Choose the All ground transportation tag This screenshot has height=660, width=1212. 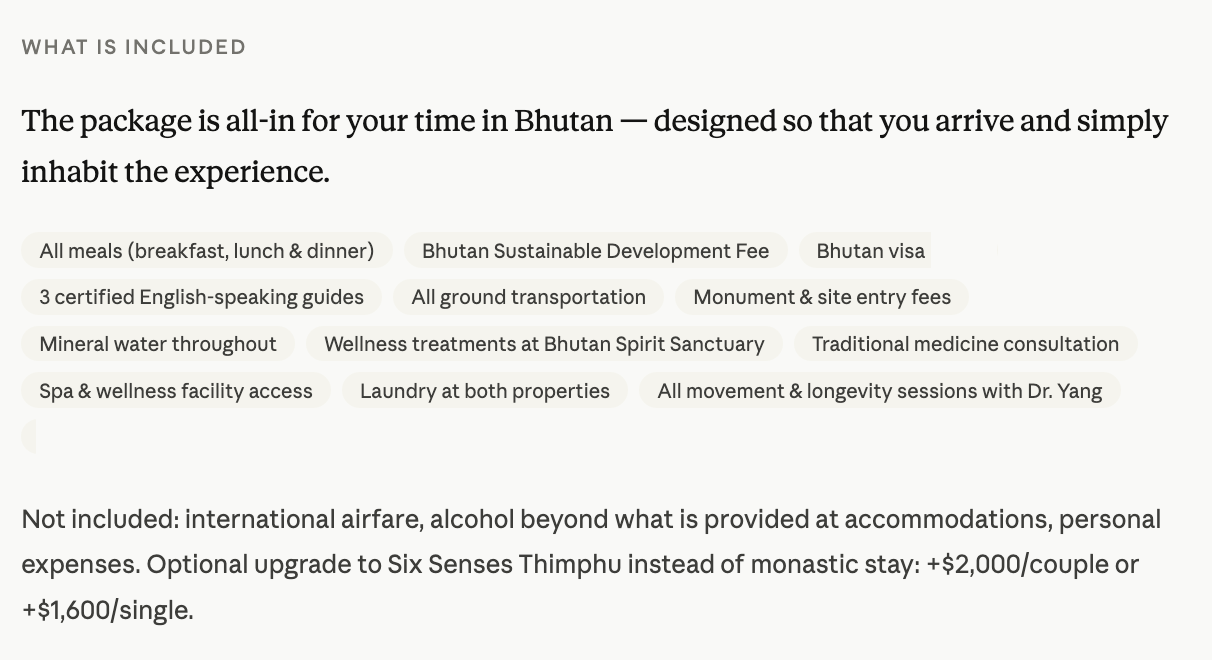click(x=528, y=297)
